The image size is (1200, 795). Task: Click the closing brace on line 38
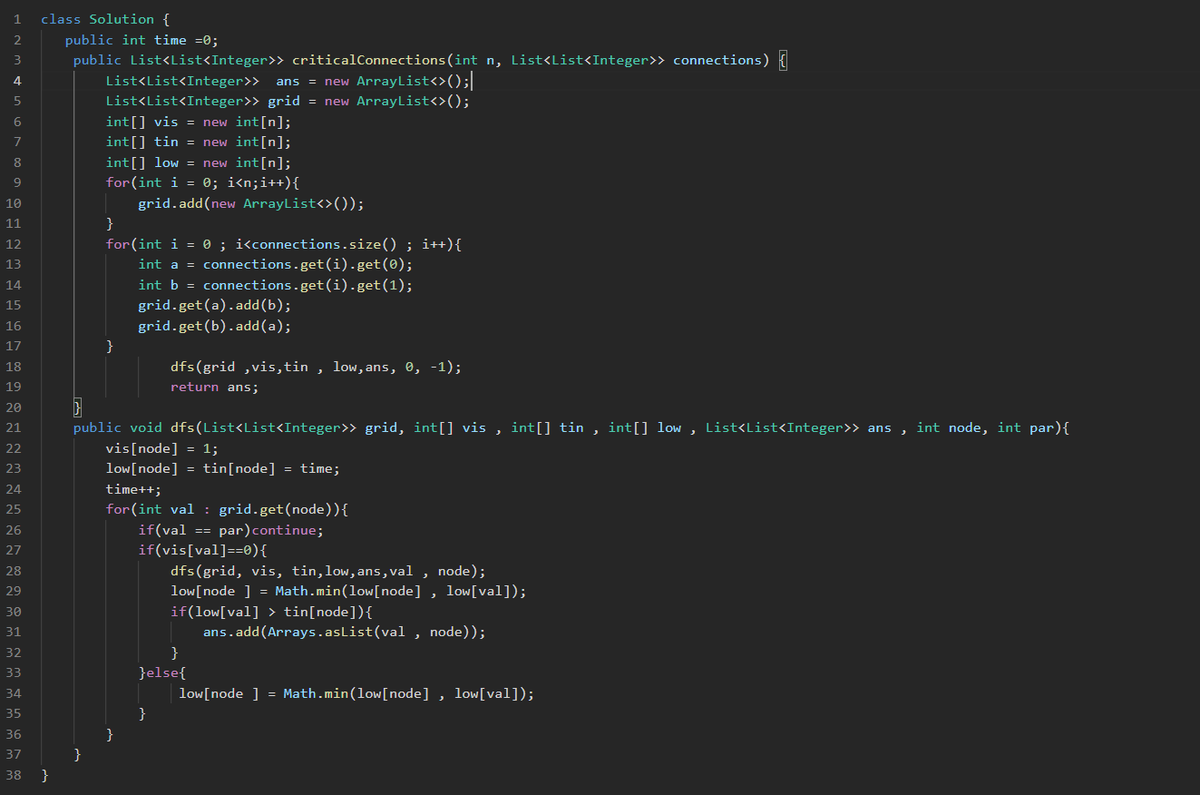(x=46, y=774)
